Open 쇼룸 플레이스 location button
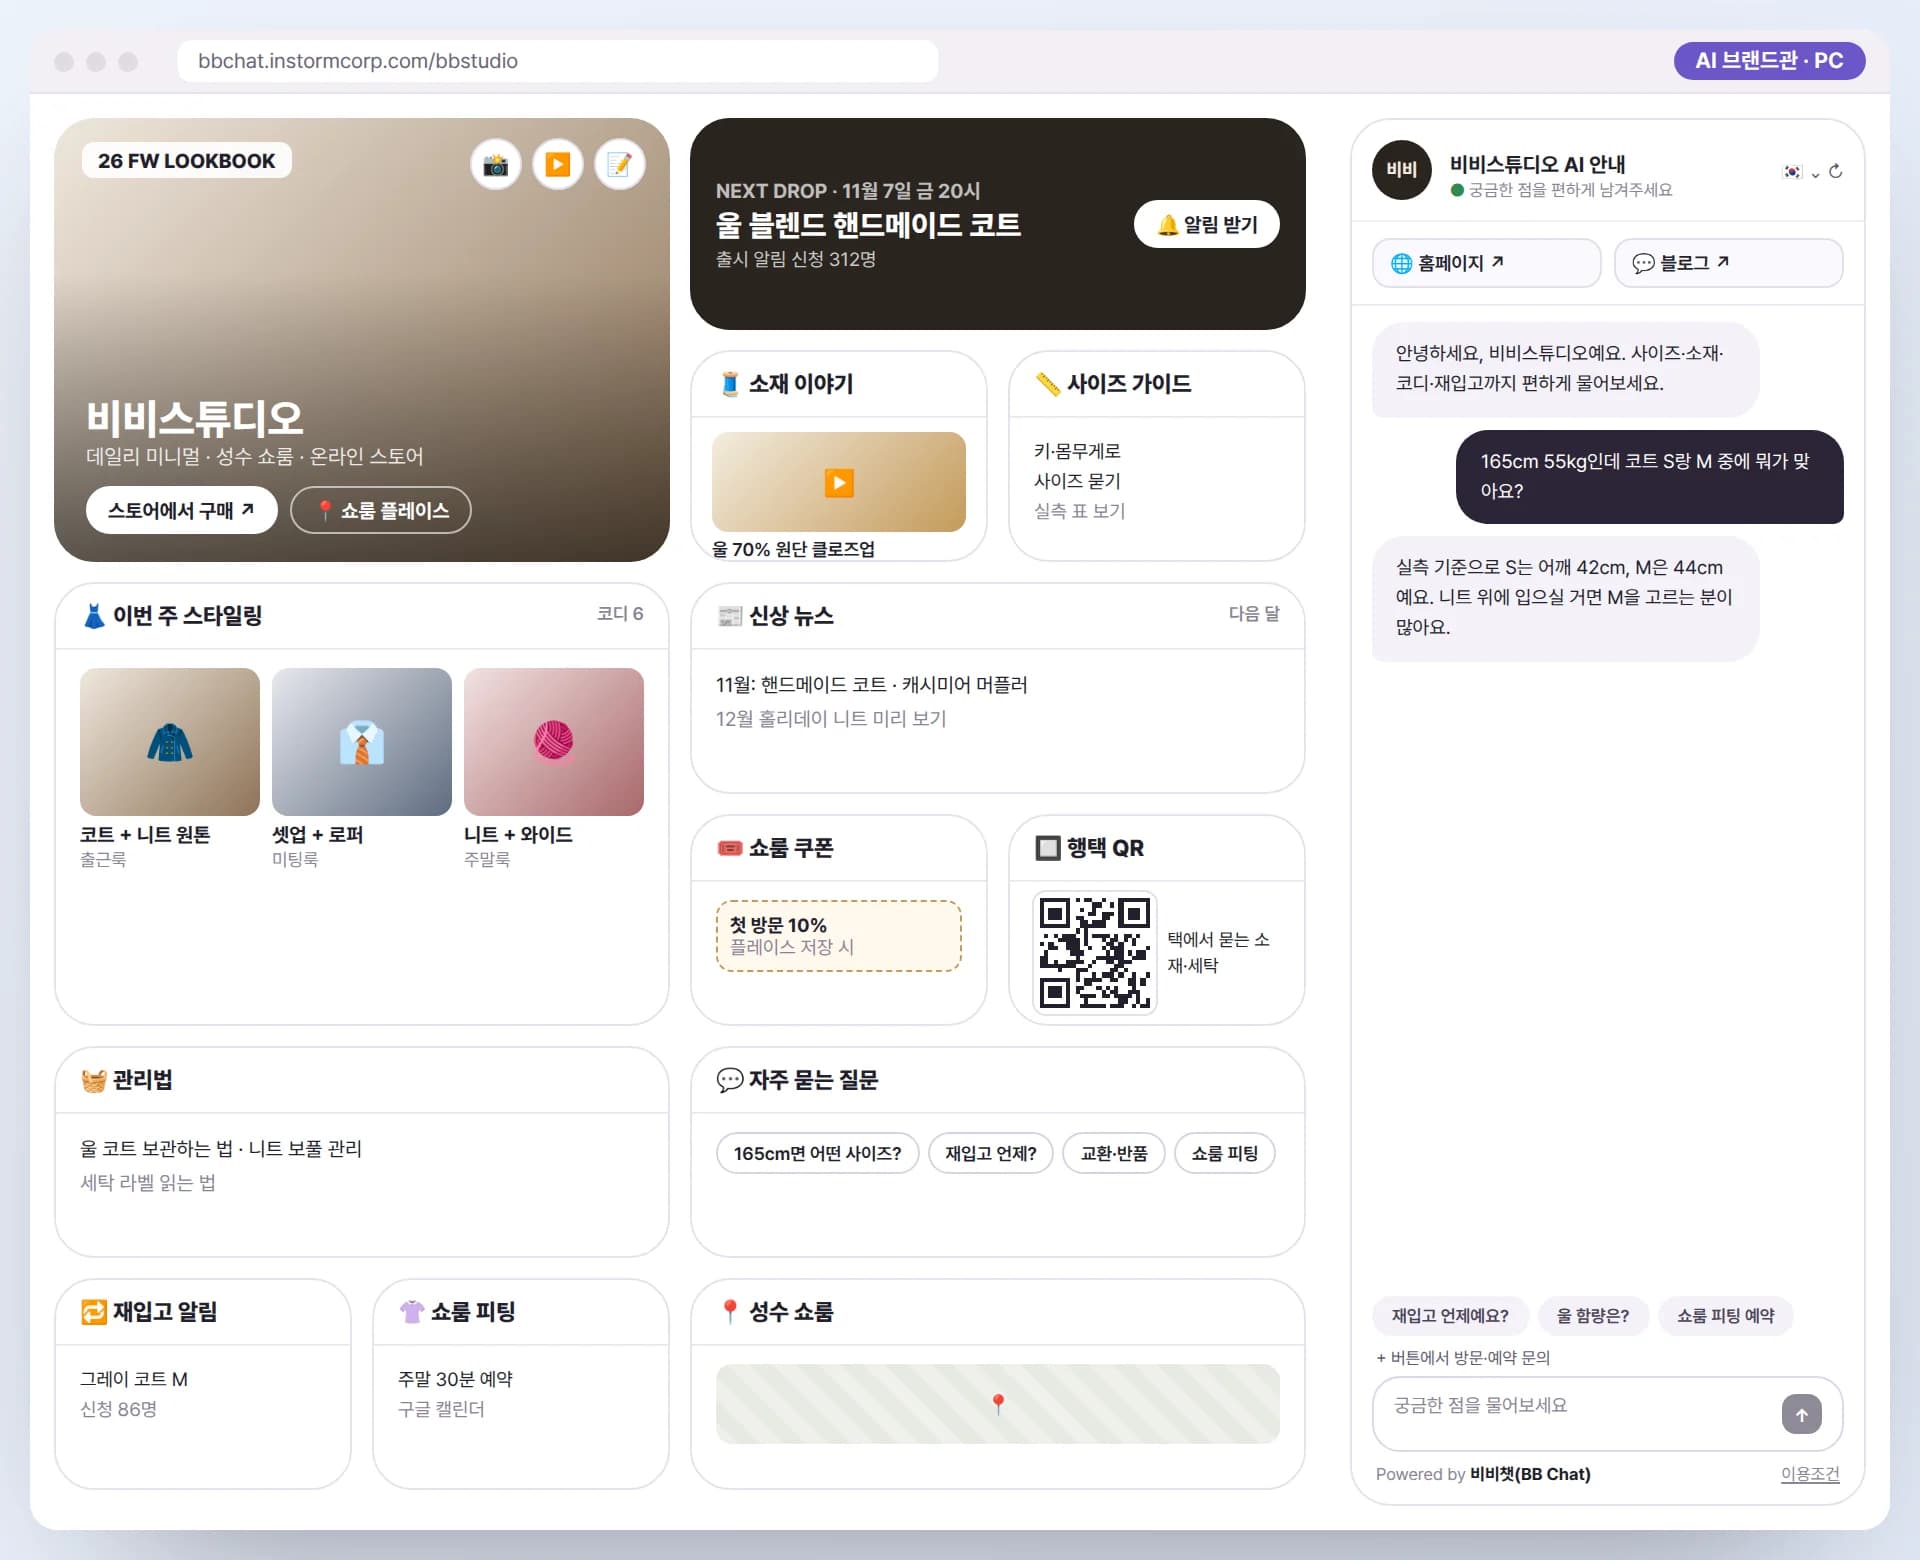Screen dimensions: 1920x1560 [x=381, y=510]
